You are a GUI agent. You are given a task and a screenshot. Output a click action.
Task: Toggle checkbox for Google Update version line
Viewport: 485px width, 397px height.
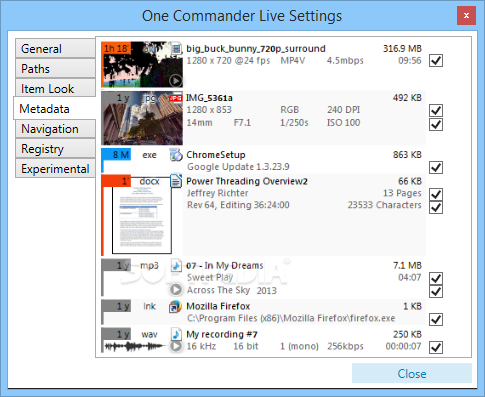(436, 167)
